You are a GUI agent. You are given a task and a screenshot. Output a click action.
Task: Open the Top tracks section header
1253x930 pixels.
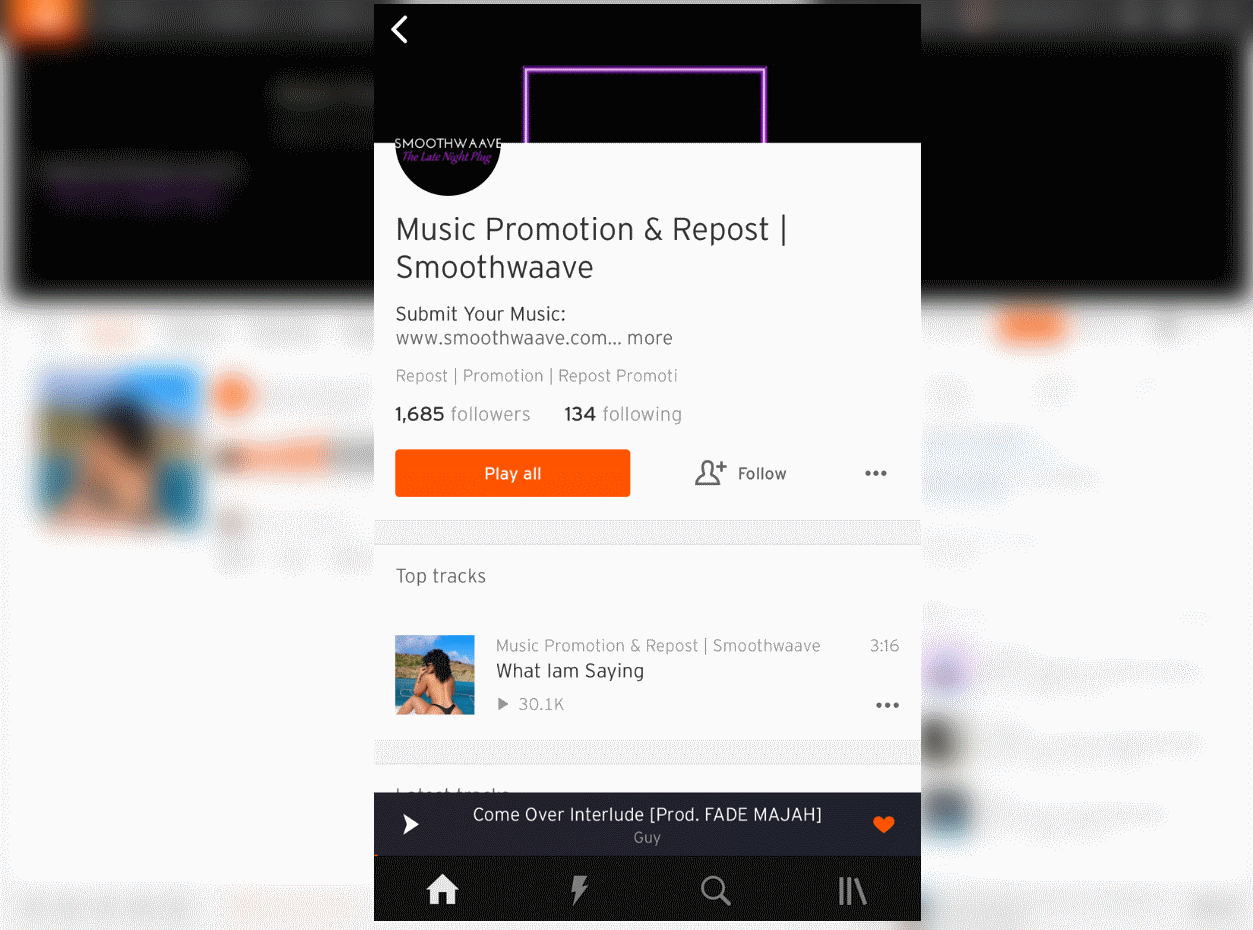[441, 576]
